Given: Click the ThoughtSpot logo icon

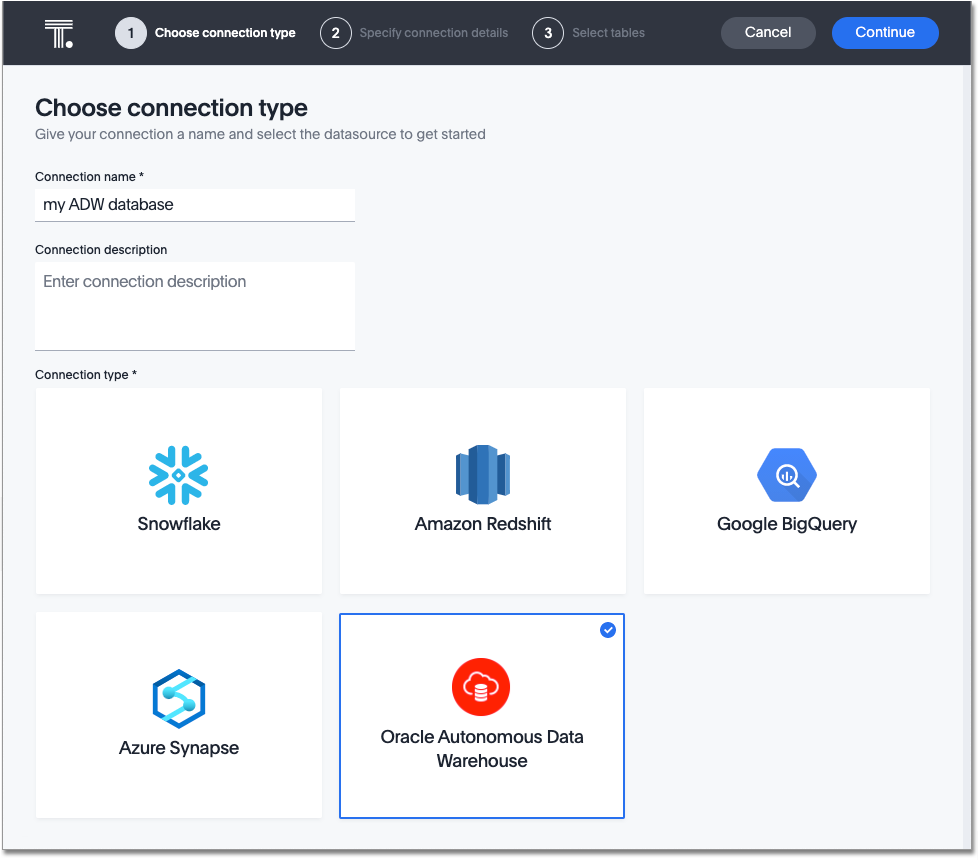Looking at the screenshot, I should point(59,33).
